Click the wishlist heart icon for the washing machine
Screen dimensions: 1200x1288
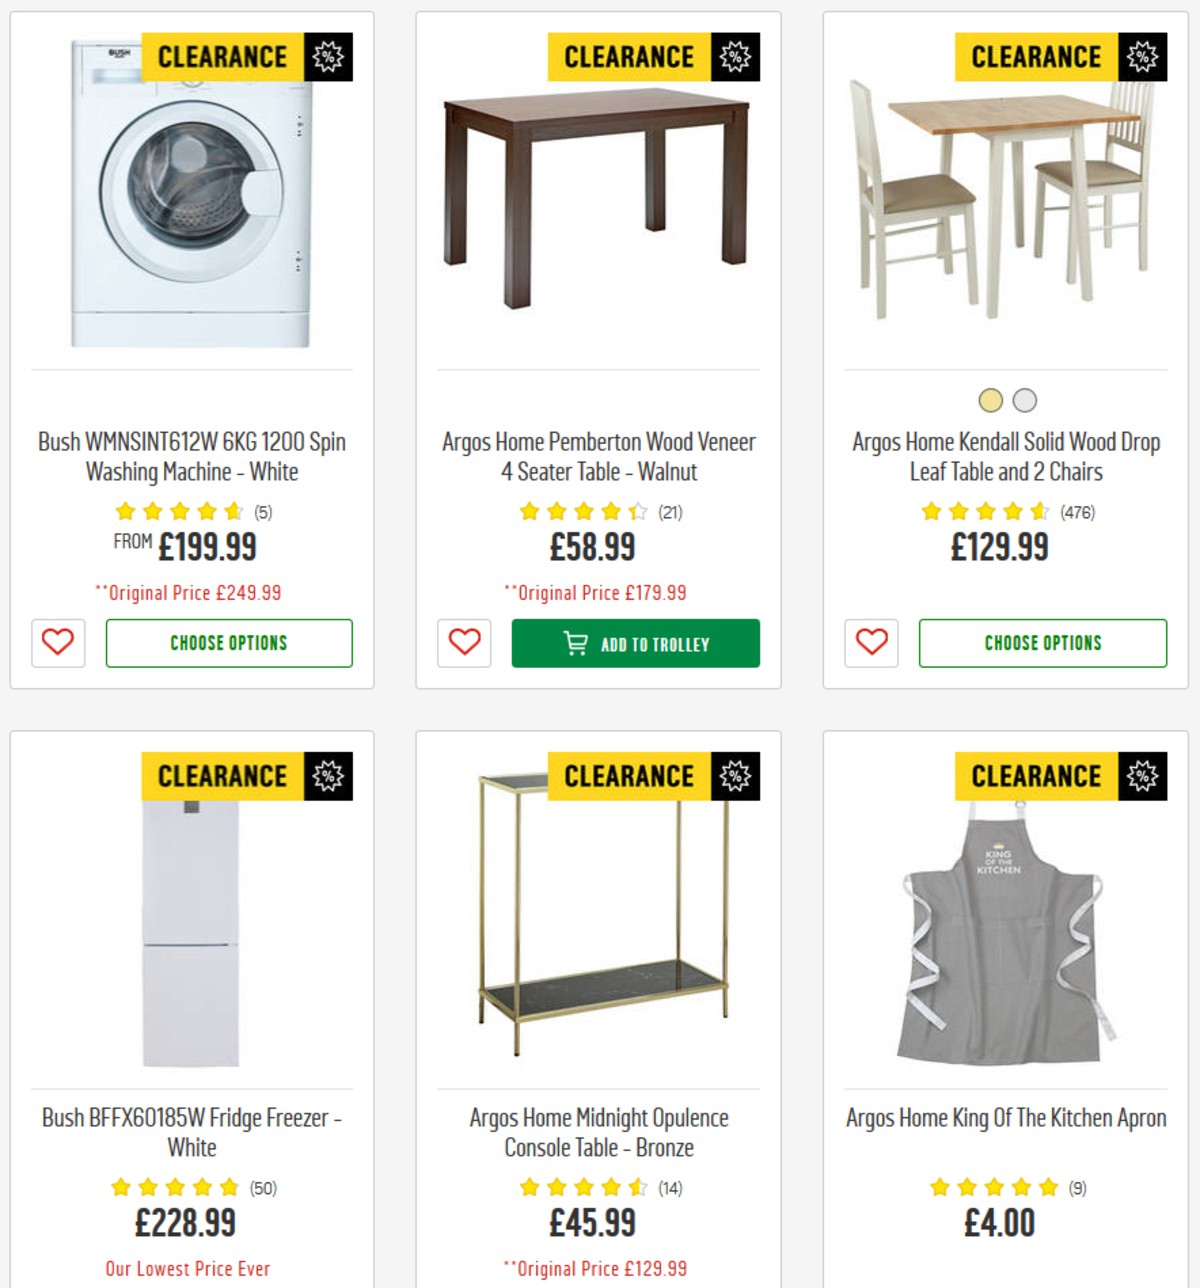pos(58,643)
